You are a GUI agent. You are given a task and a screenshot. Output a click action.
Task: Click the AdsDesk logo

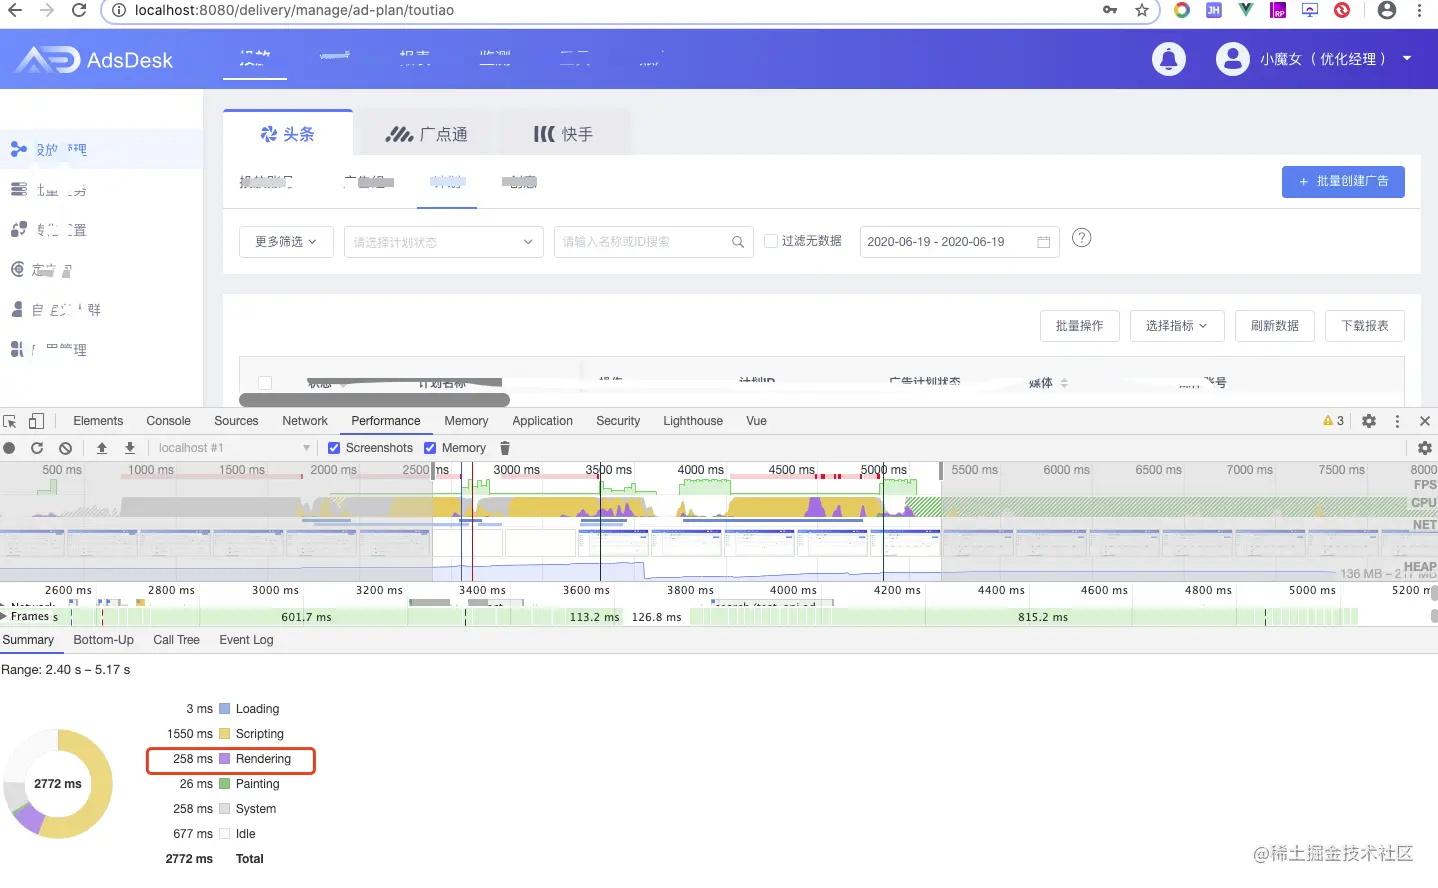[94, 60]
